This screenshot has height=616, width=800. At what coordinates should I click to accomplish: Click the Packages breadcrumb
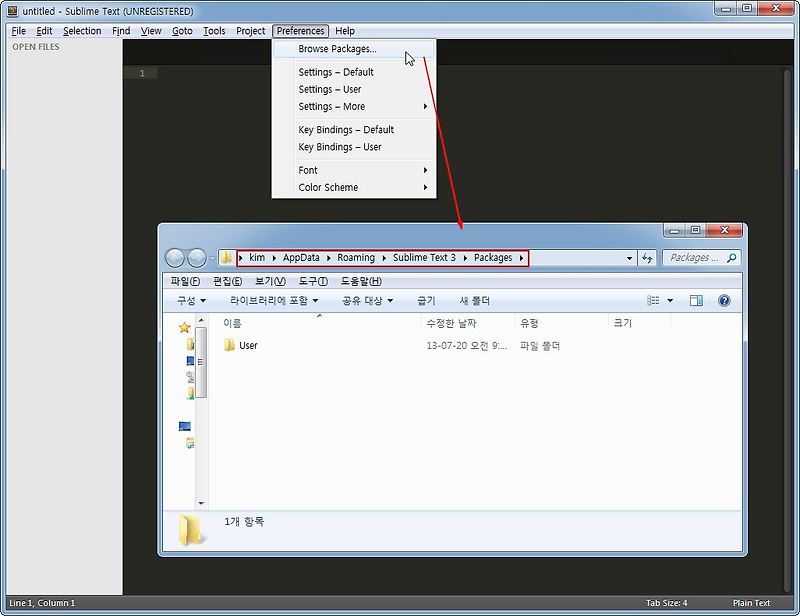(x=493, y=258)
